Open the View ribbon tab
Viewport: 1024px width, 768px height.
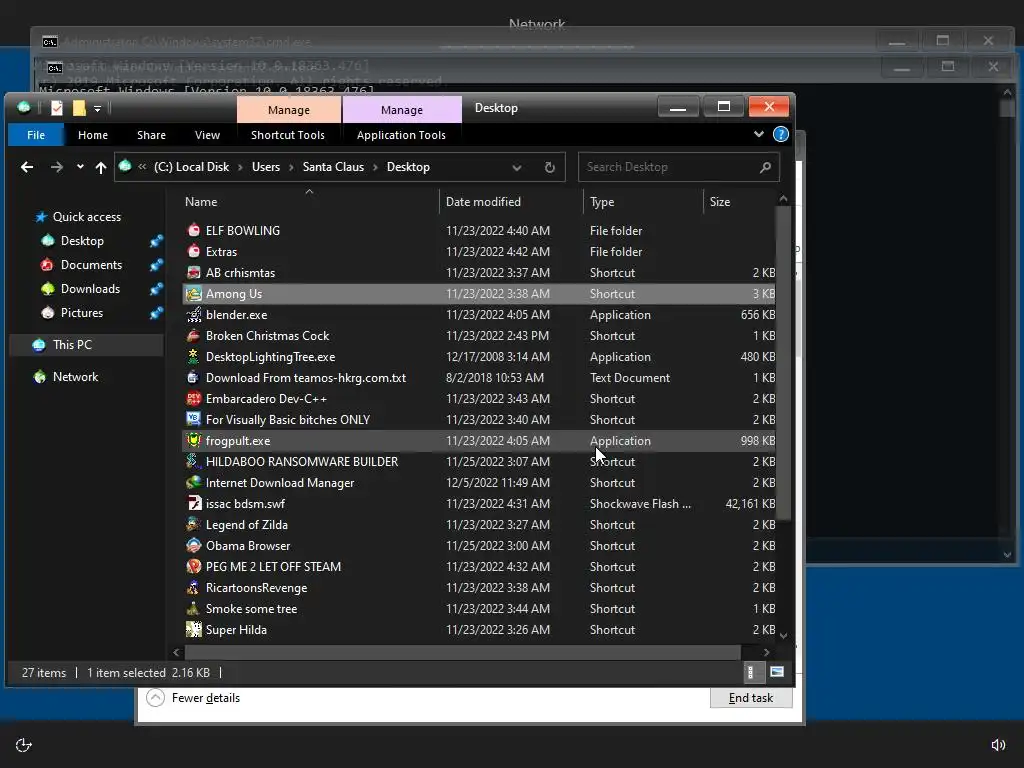tap(207, 135)
